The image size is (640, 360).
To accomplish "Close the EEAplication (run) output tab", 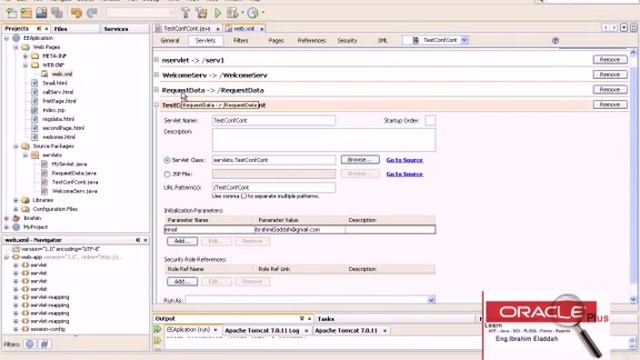I will point(216,330).
